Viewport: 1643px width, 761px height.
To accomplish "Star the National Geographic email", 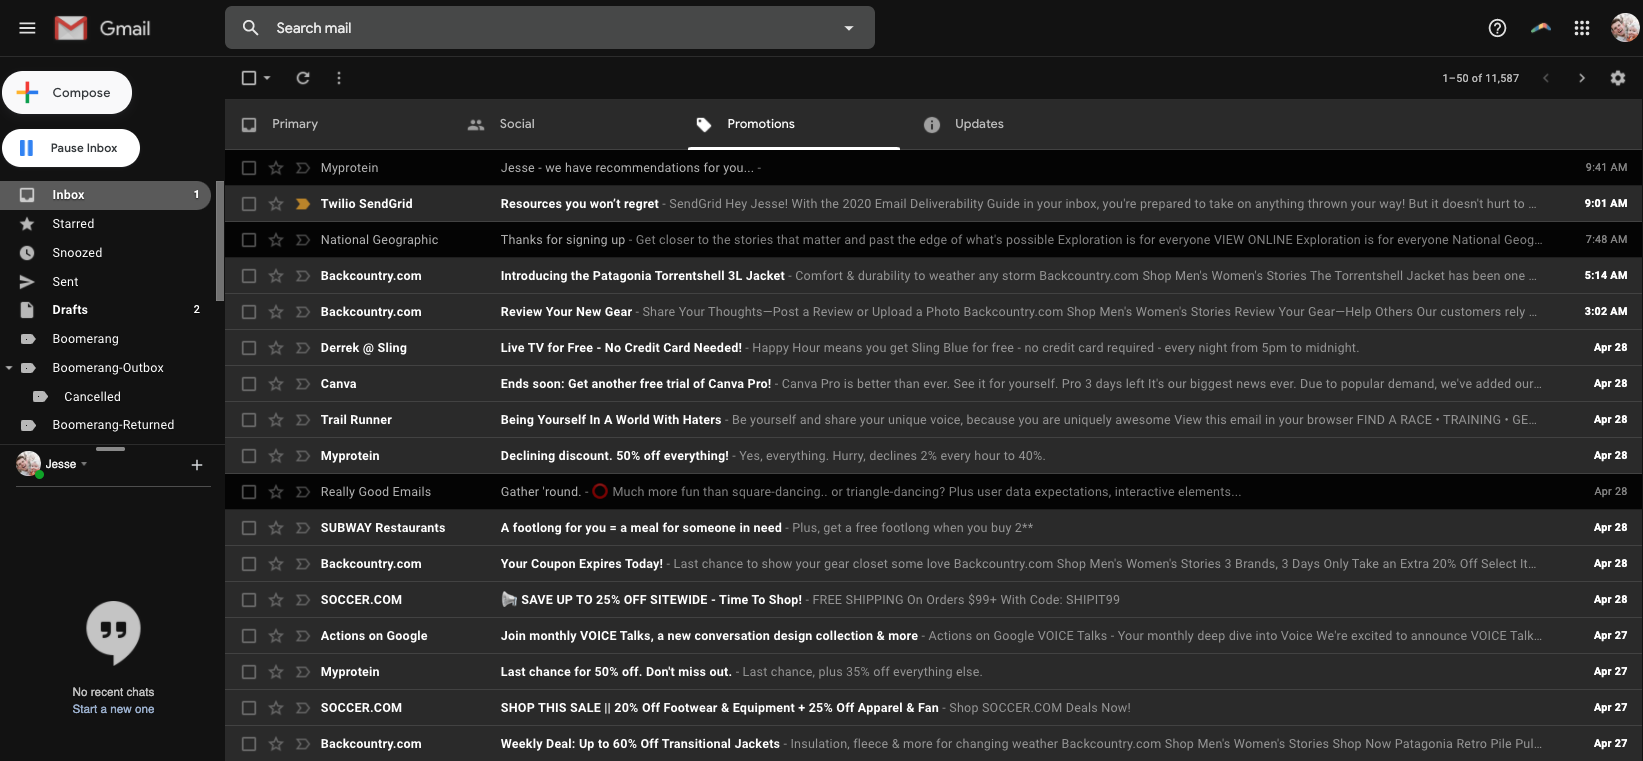I will pos(276,240).
